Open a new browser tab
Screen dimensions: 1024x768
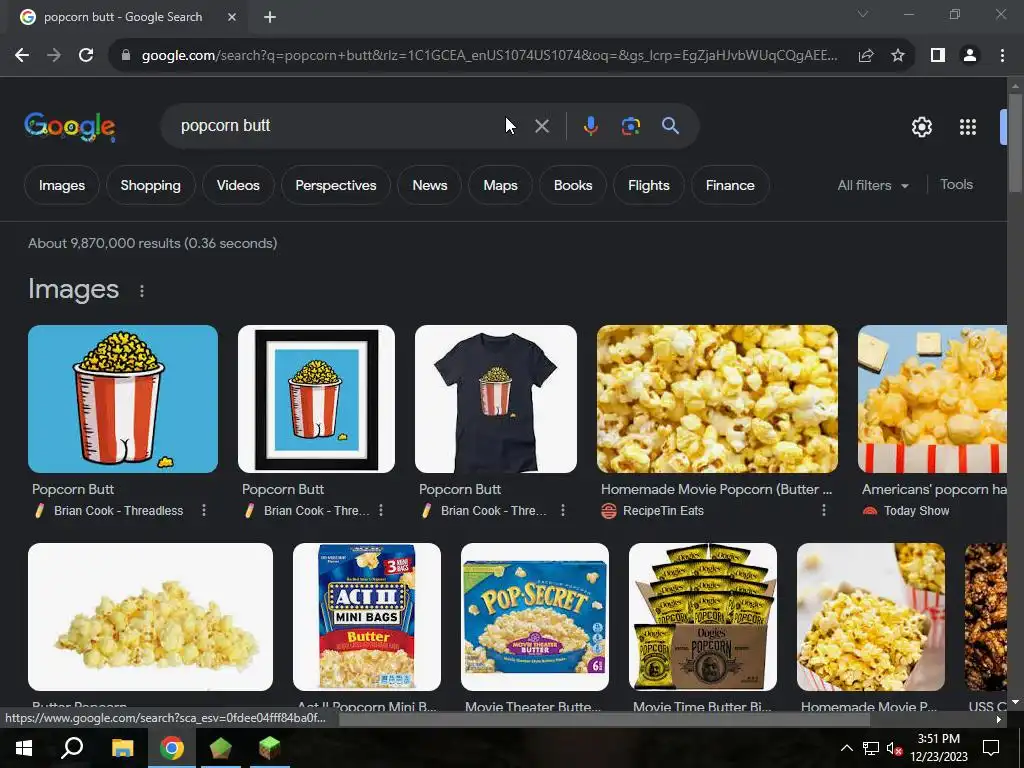(270, 17)
